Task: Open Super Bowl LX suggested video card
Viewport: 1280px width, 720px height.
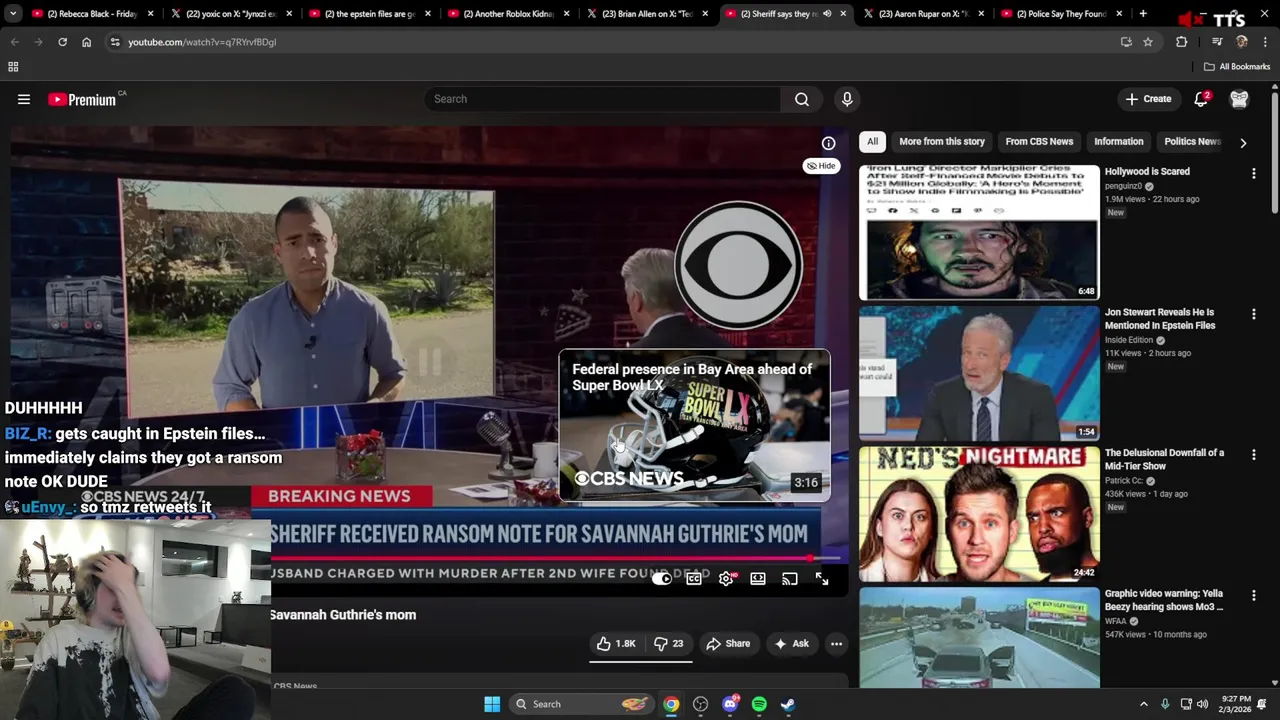Action: (x=694, y=426)
